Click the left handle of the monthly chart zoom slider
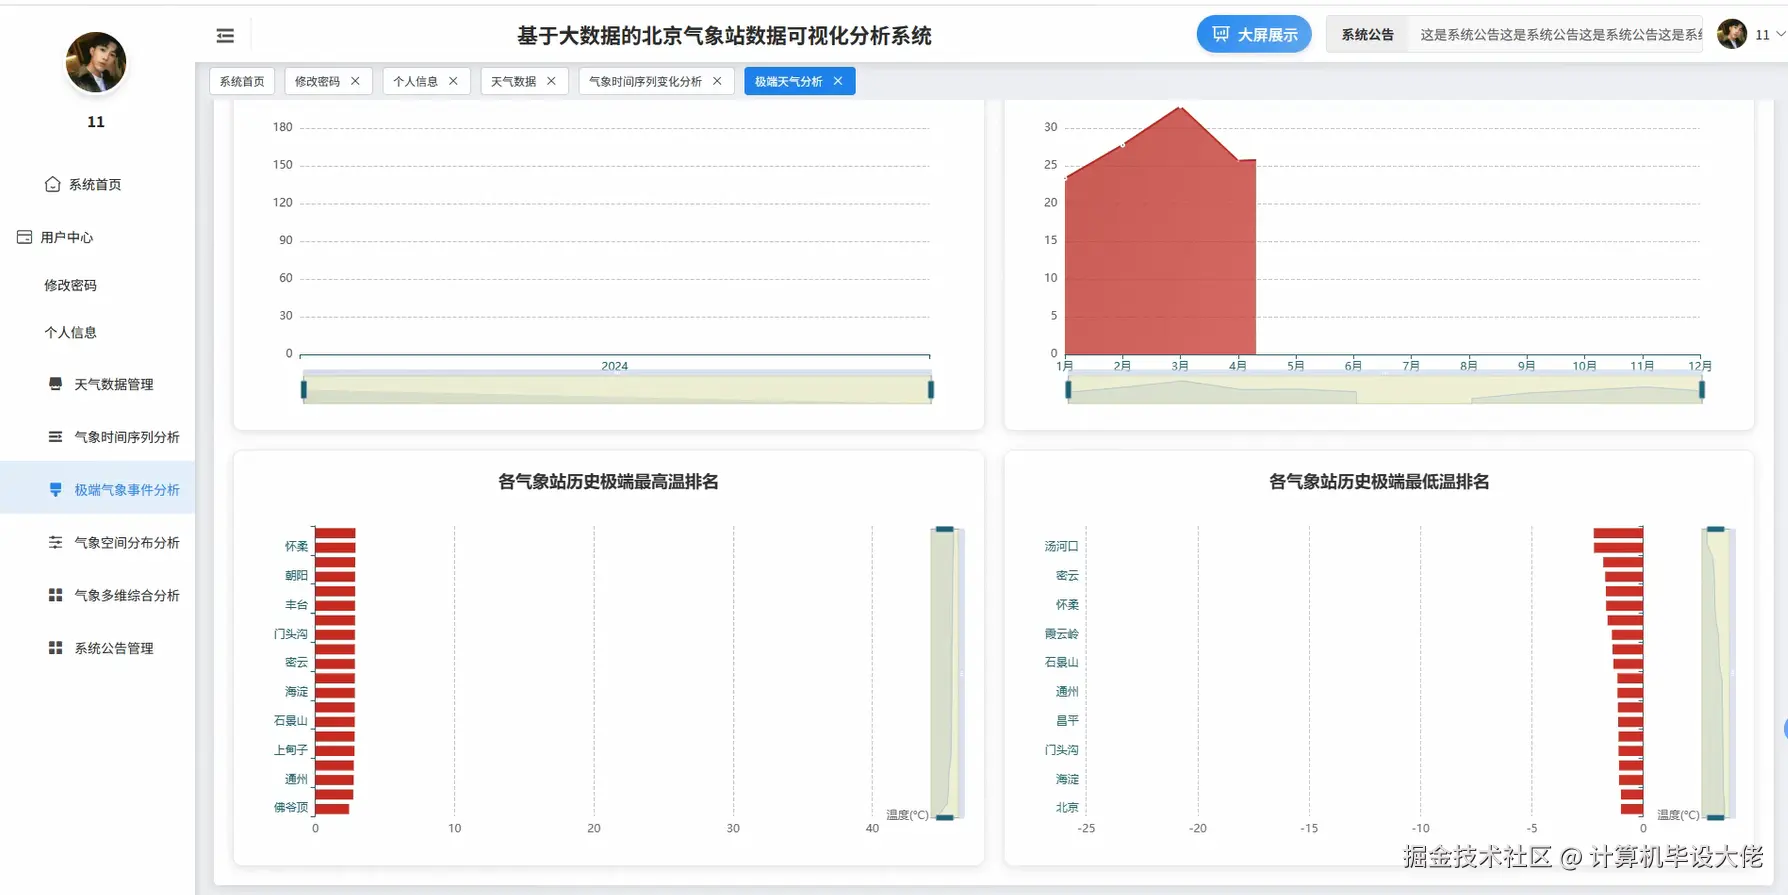The width and height of the screenshot is (1788, 895). coord(1068,389)
